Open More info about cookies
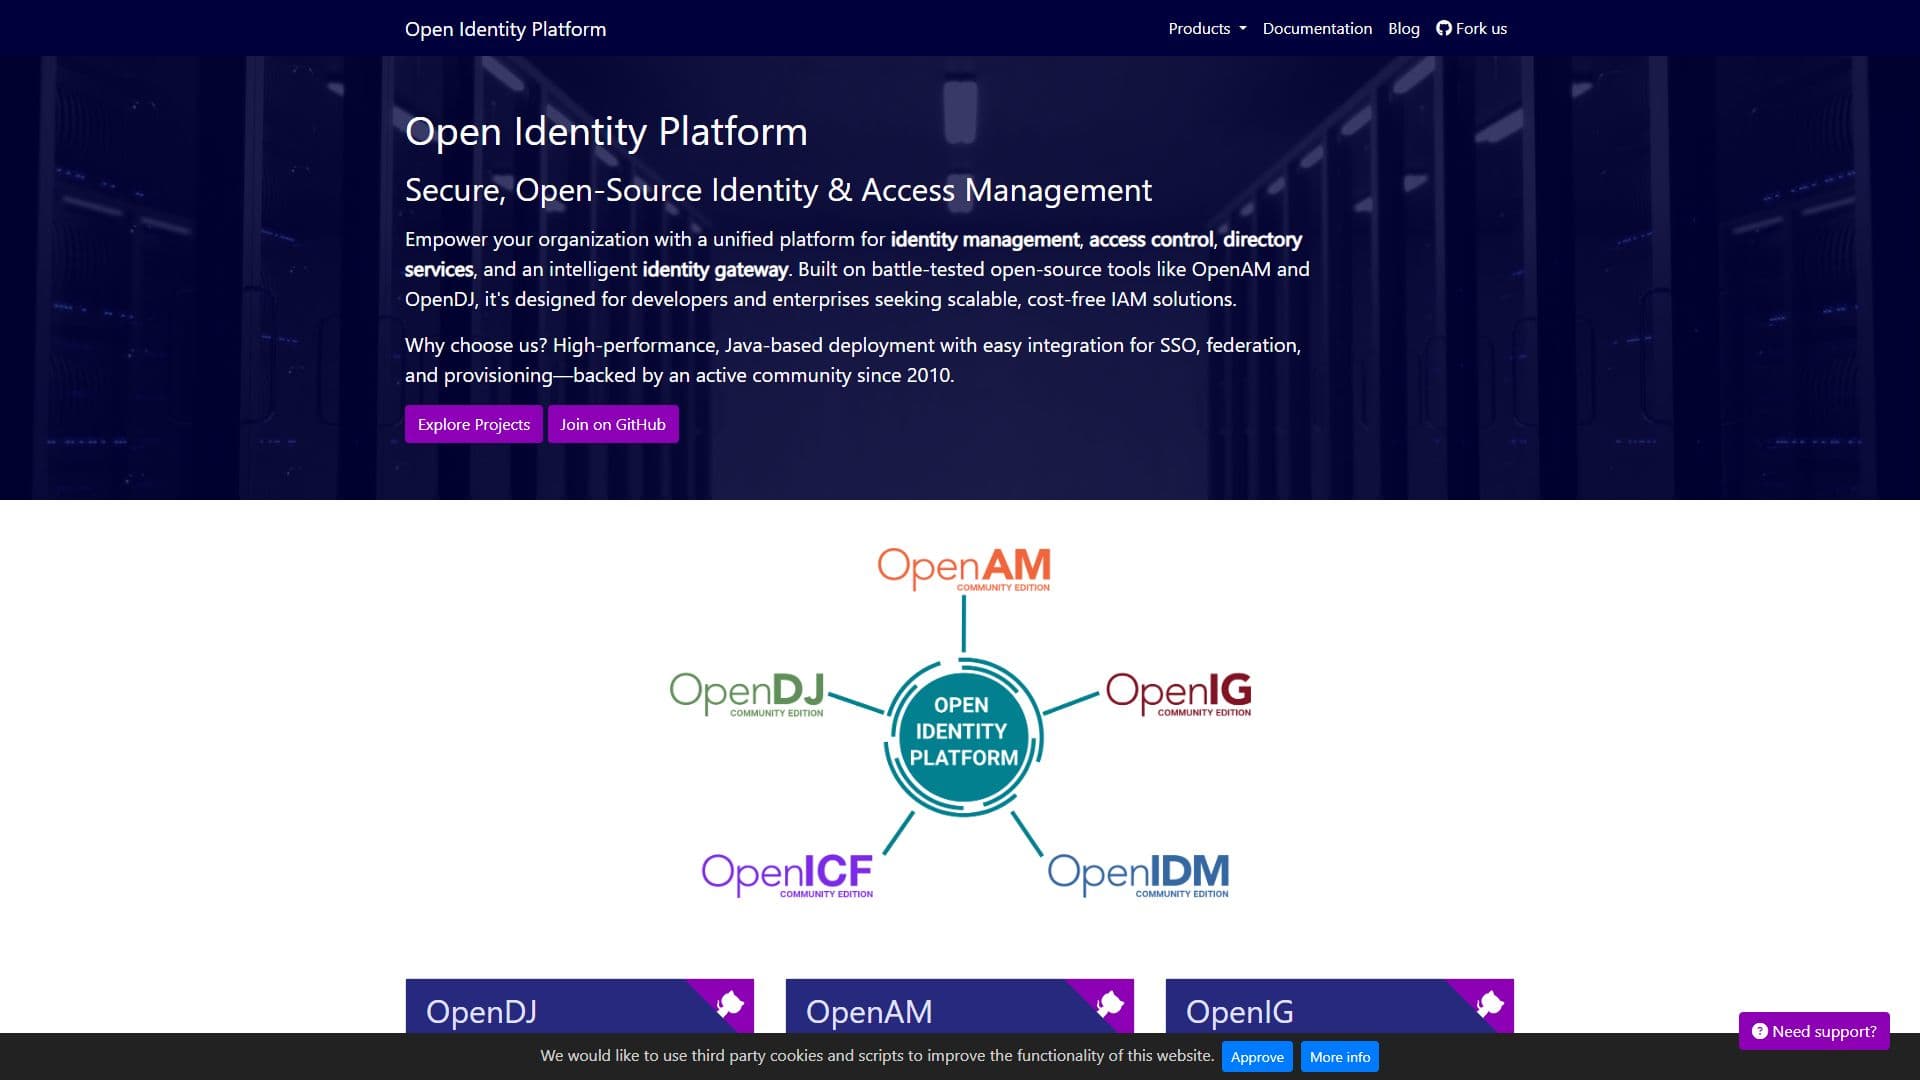 1340,1057
